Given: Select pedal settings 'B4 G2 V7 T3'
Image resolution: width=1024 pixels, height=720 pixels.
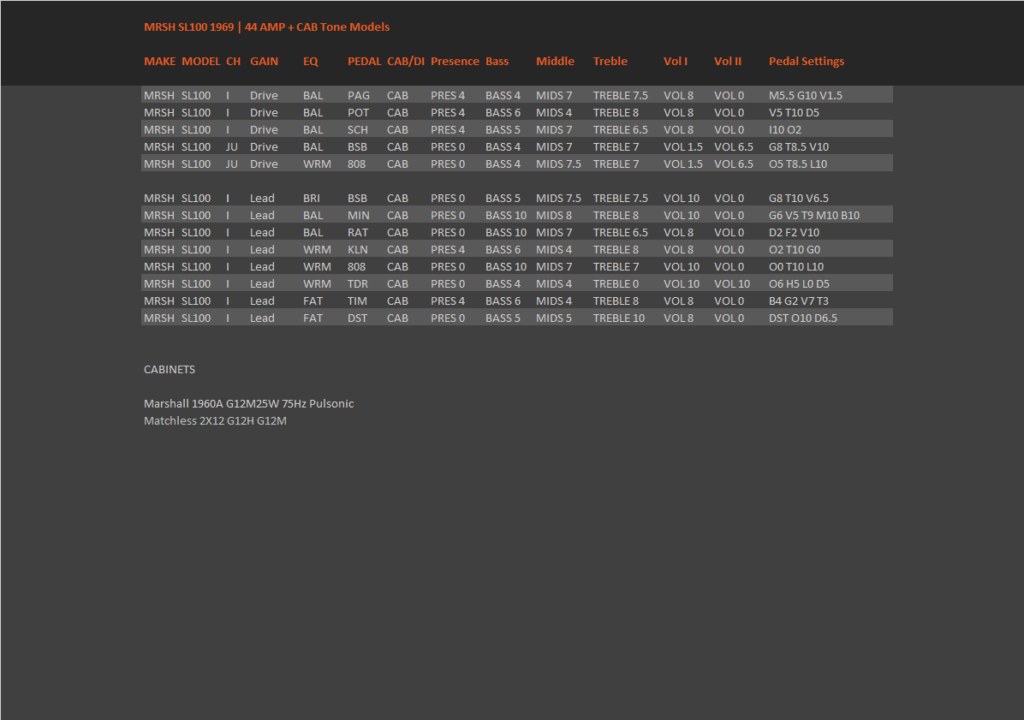Looking at the screenshot, I should (798, 301).
